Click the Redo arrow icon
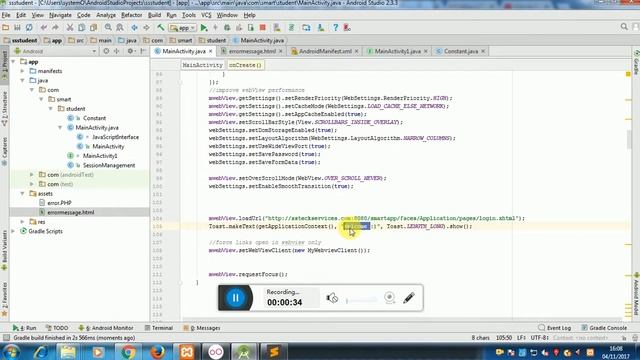Viewport: 640px width, 360px height. pyautogui.click(x=55, y=28)
